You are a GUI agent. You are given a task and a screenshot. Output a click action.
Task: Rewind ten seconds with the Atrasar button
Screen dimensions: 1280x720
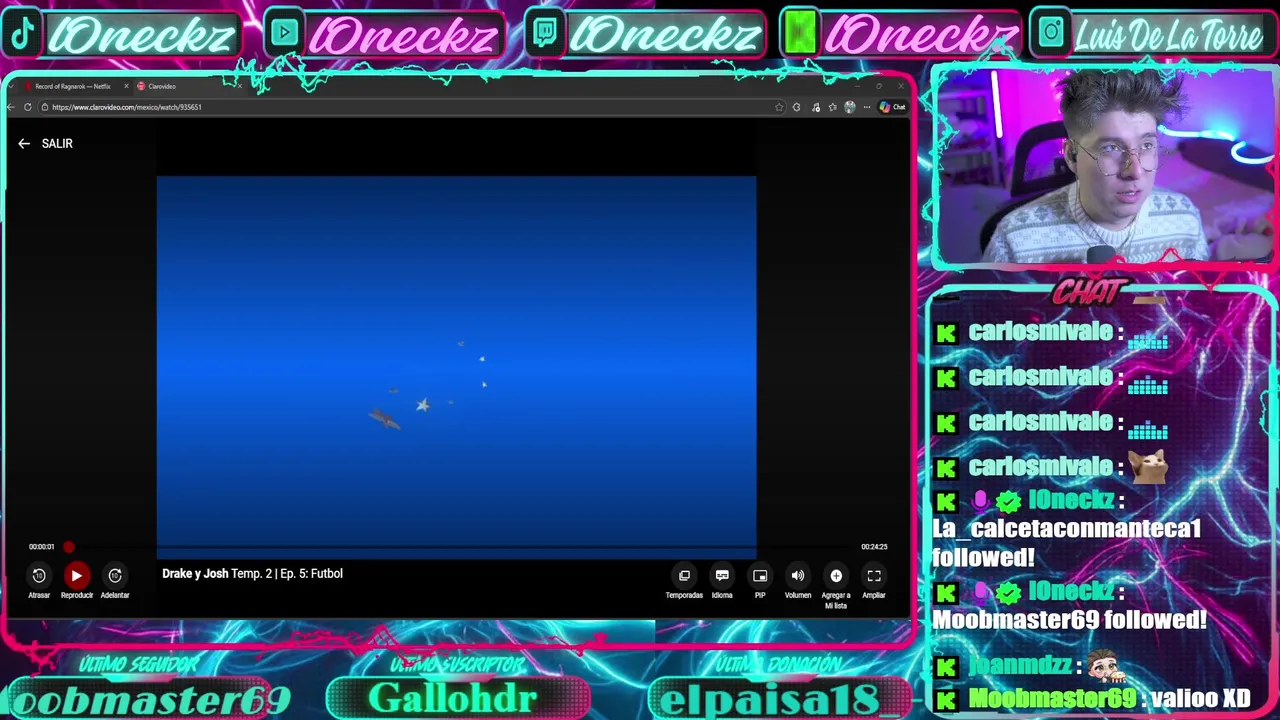(x=38, y=575)
